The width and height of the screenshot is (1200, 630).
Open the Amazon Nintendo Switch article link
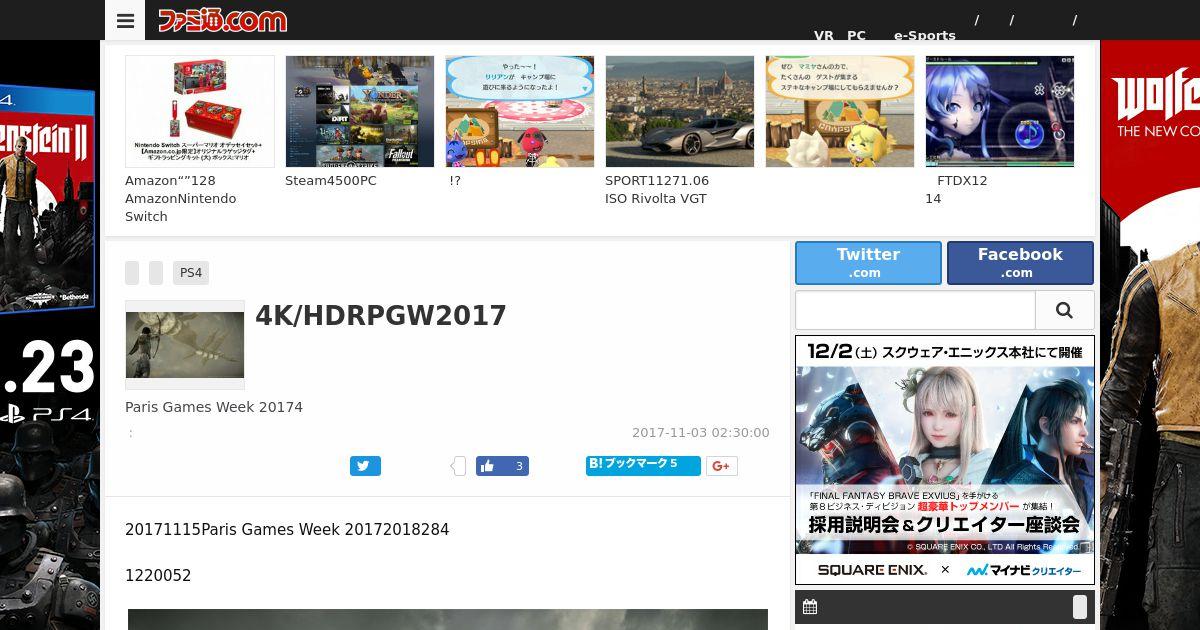pos(181,199)
